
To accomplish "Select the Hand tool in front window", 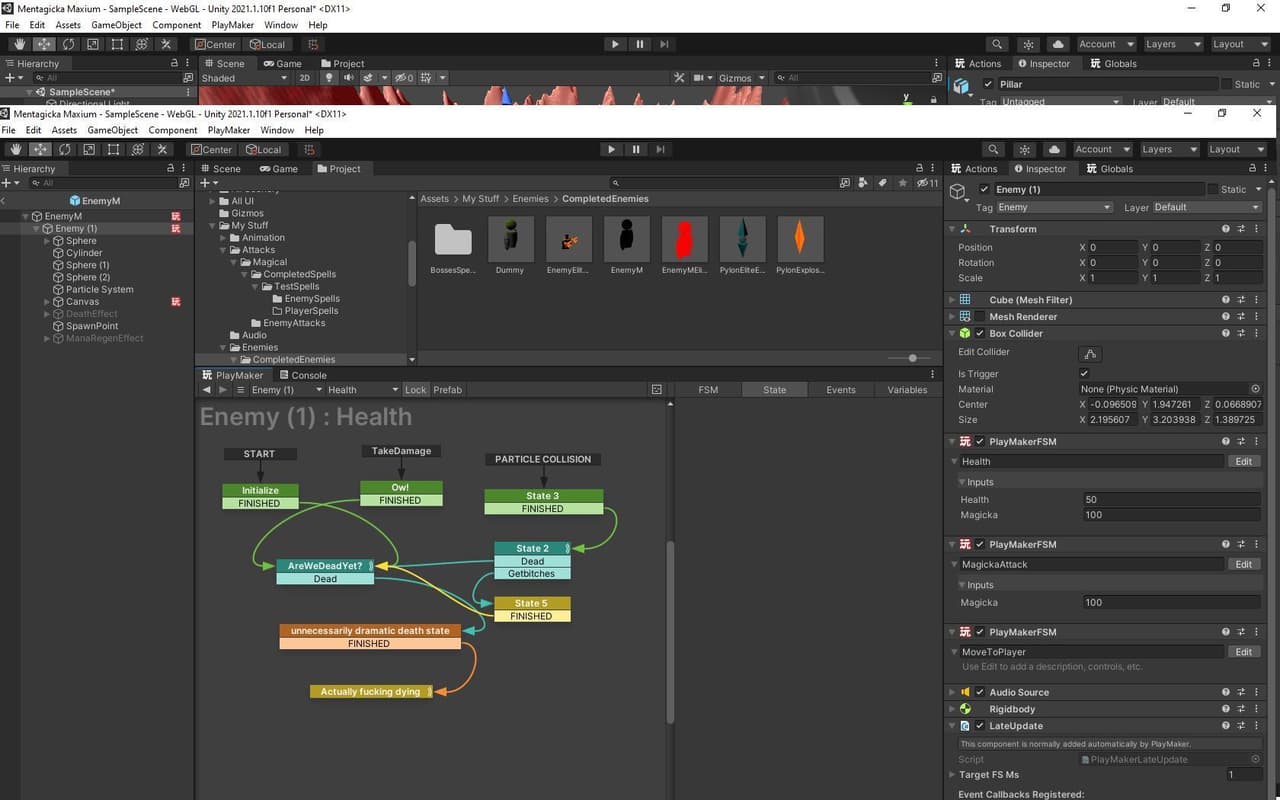I will click(16, 149).
